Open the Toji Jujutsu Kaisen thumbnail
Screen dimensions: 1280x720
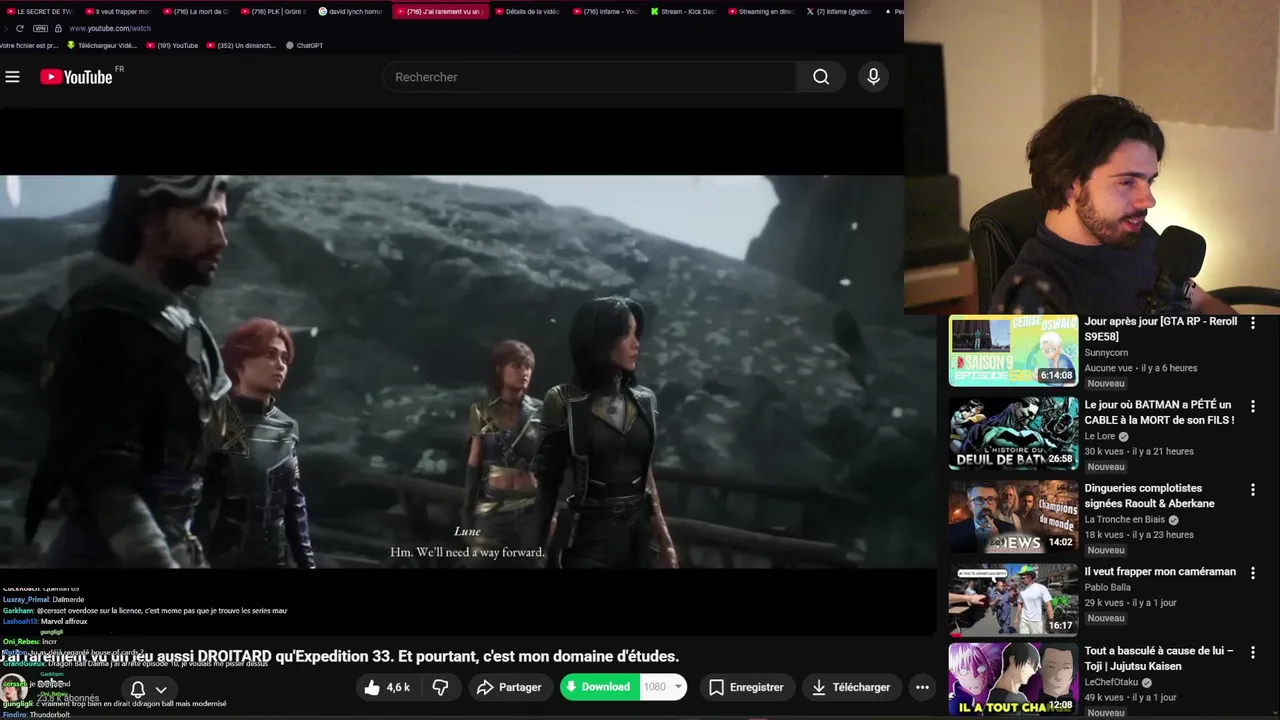click(x=1013, y=680)
